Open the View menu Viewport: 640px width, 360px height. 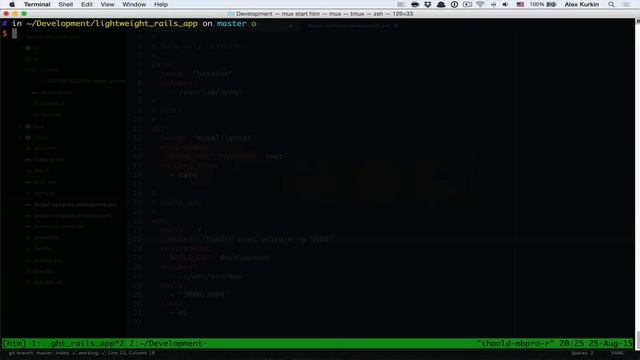tap(107, 4)
